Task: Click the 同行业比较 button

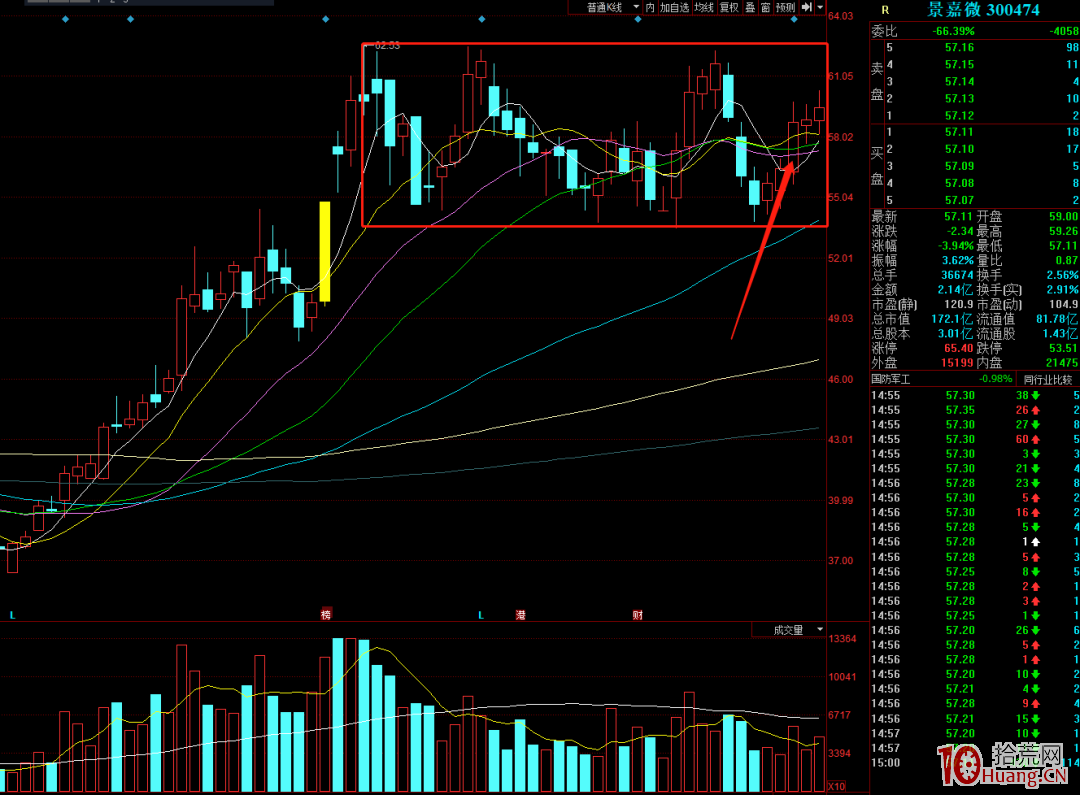Action: point(1048,380)
